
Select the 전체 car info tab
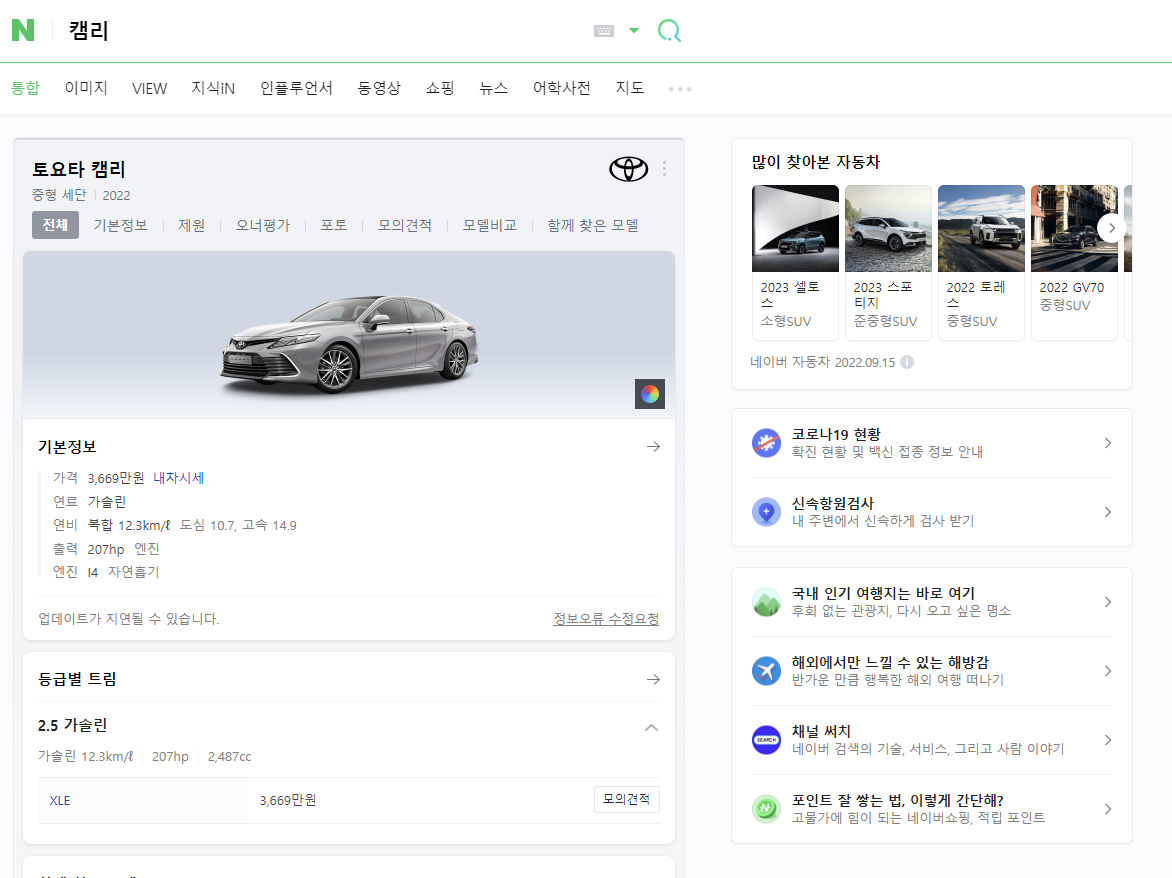[x=55, y=225]
